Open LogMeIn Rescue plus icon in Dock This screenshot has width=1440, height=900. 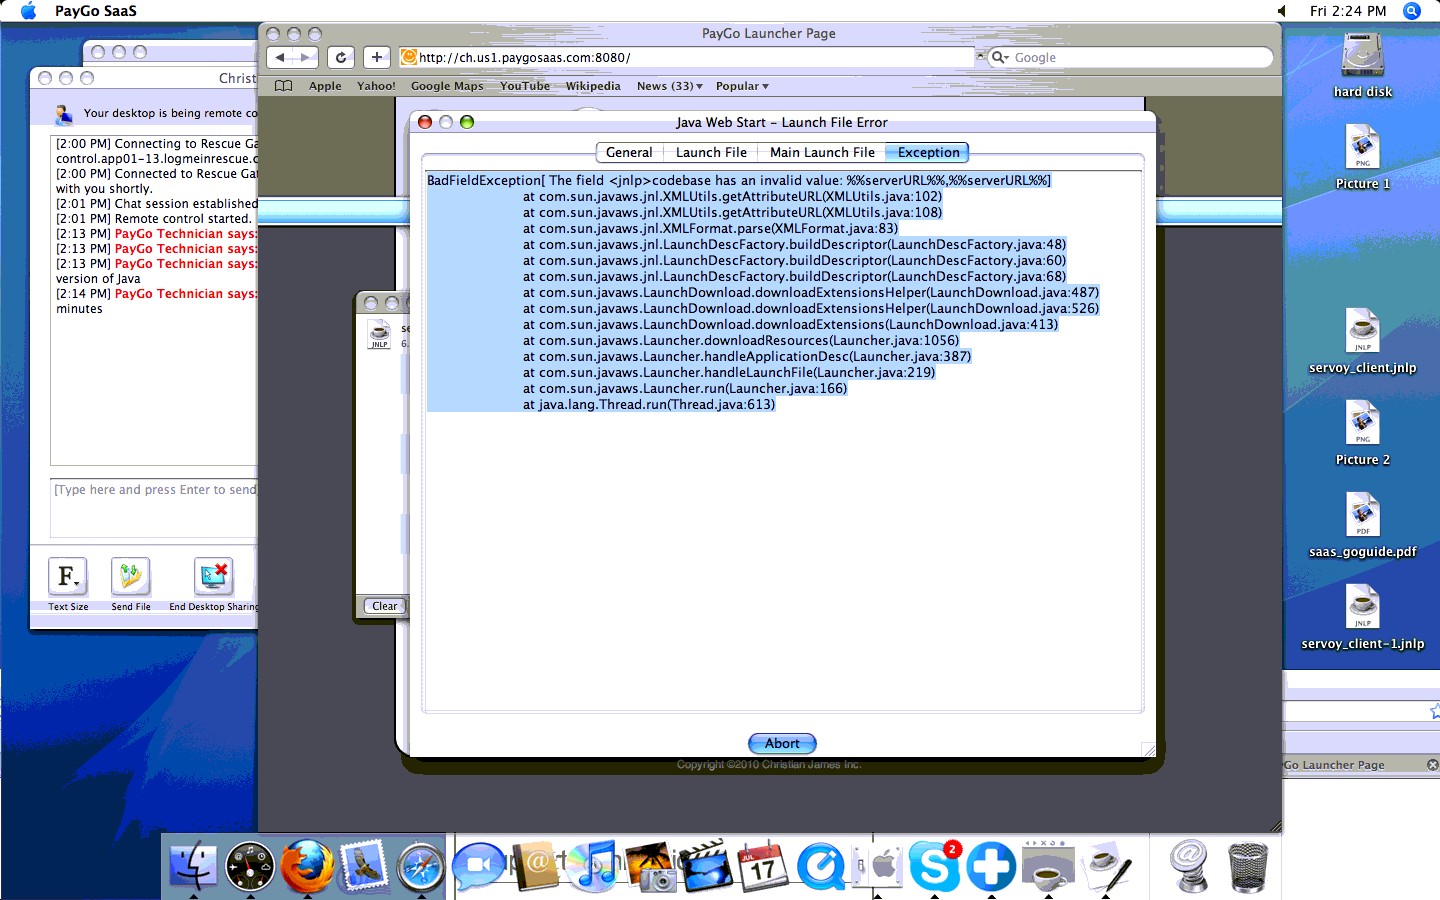[991, 866]
